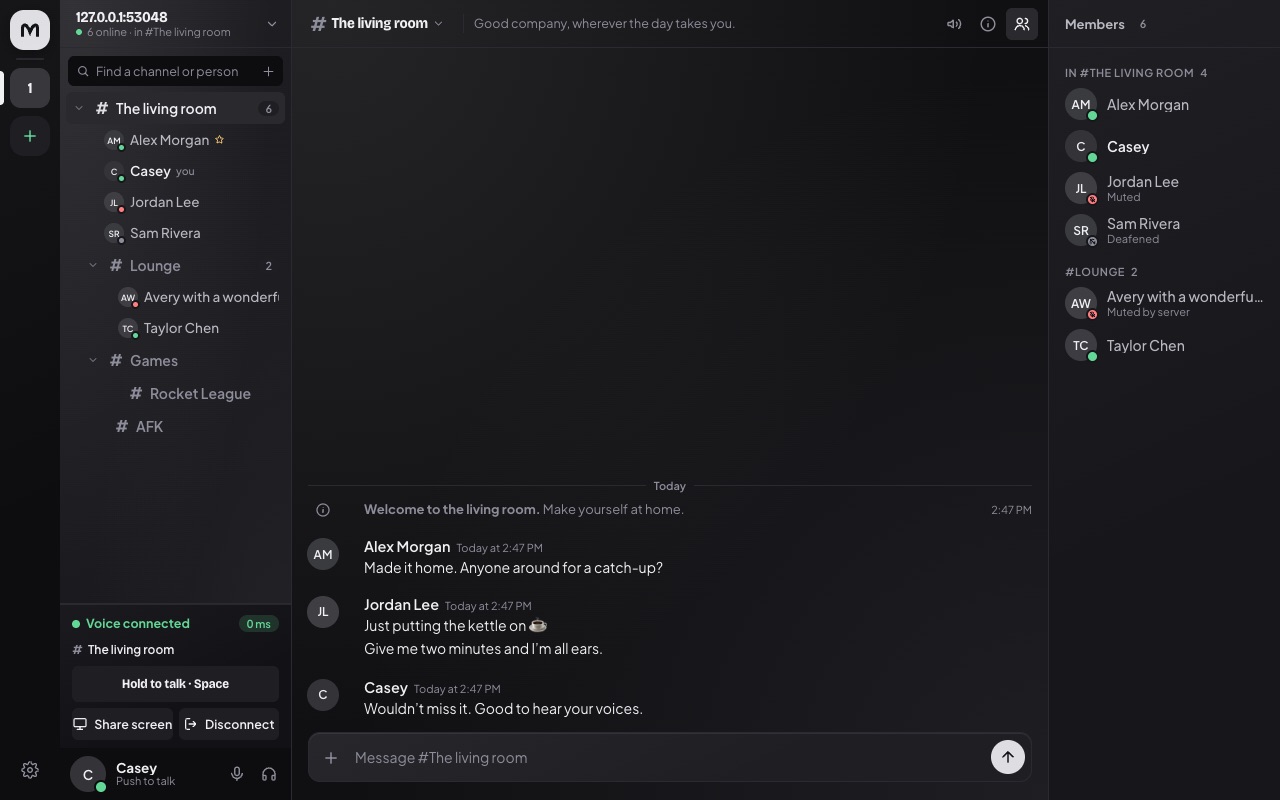Click the plus icon beside search field

pyautogui.click(x=268, y=71)
